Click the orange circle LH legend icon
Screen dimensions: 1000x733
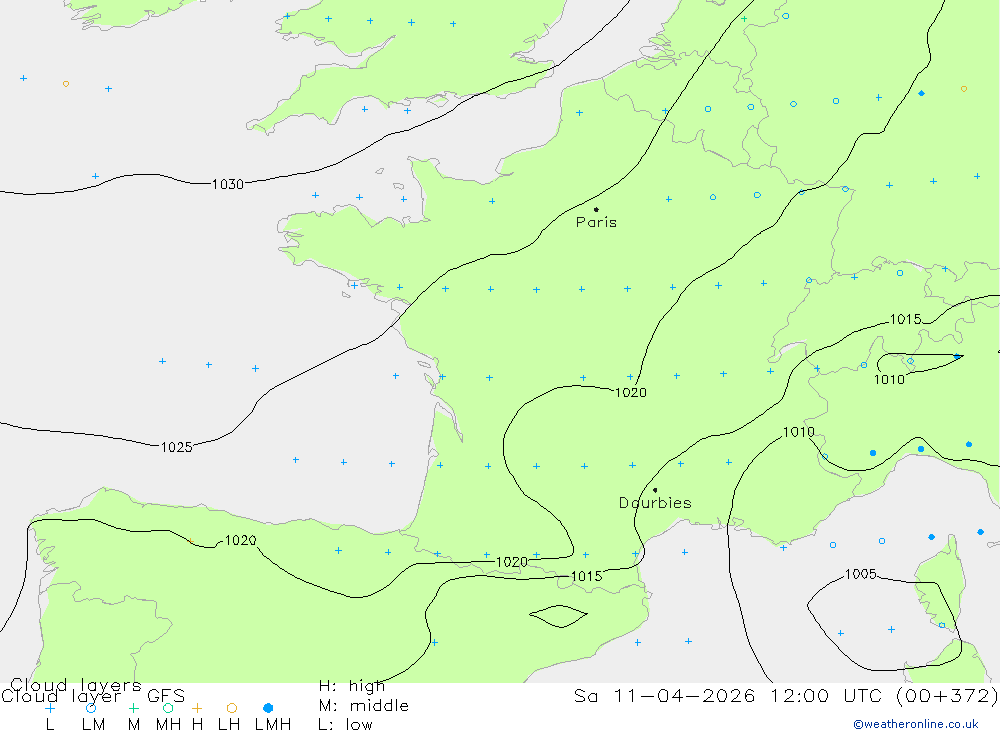coord(232,708)
